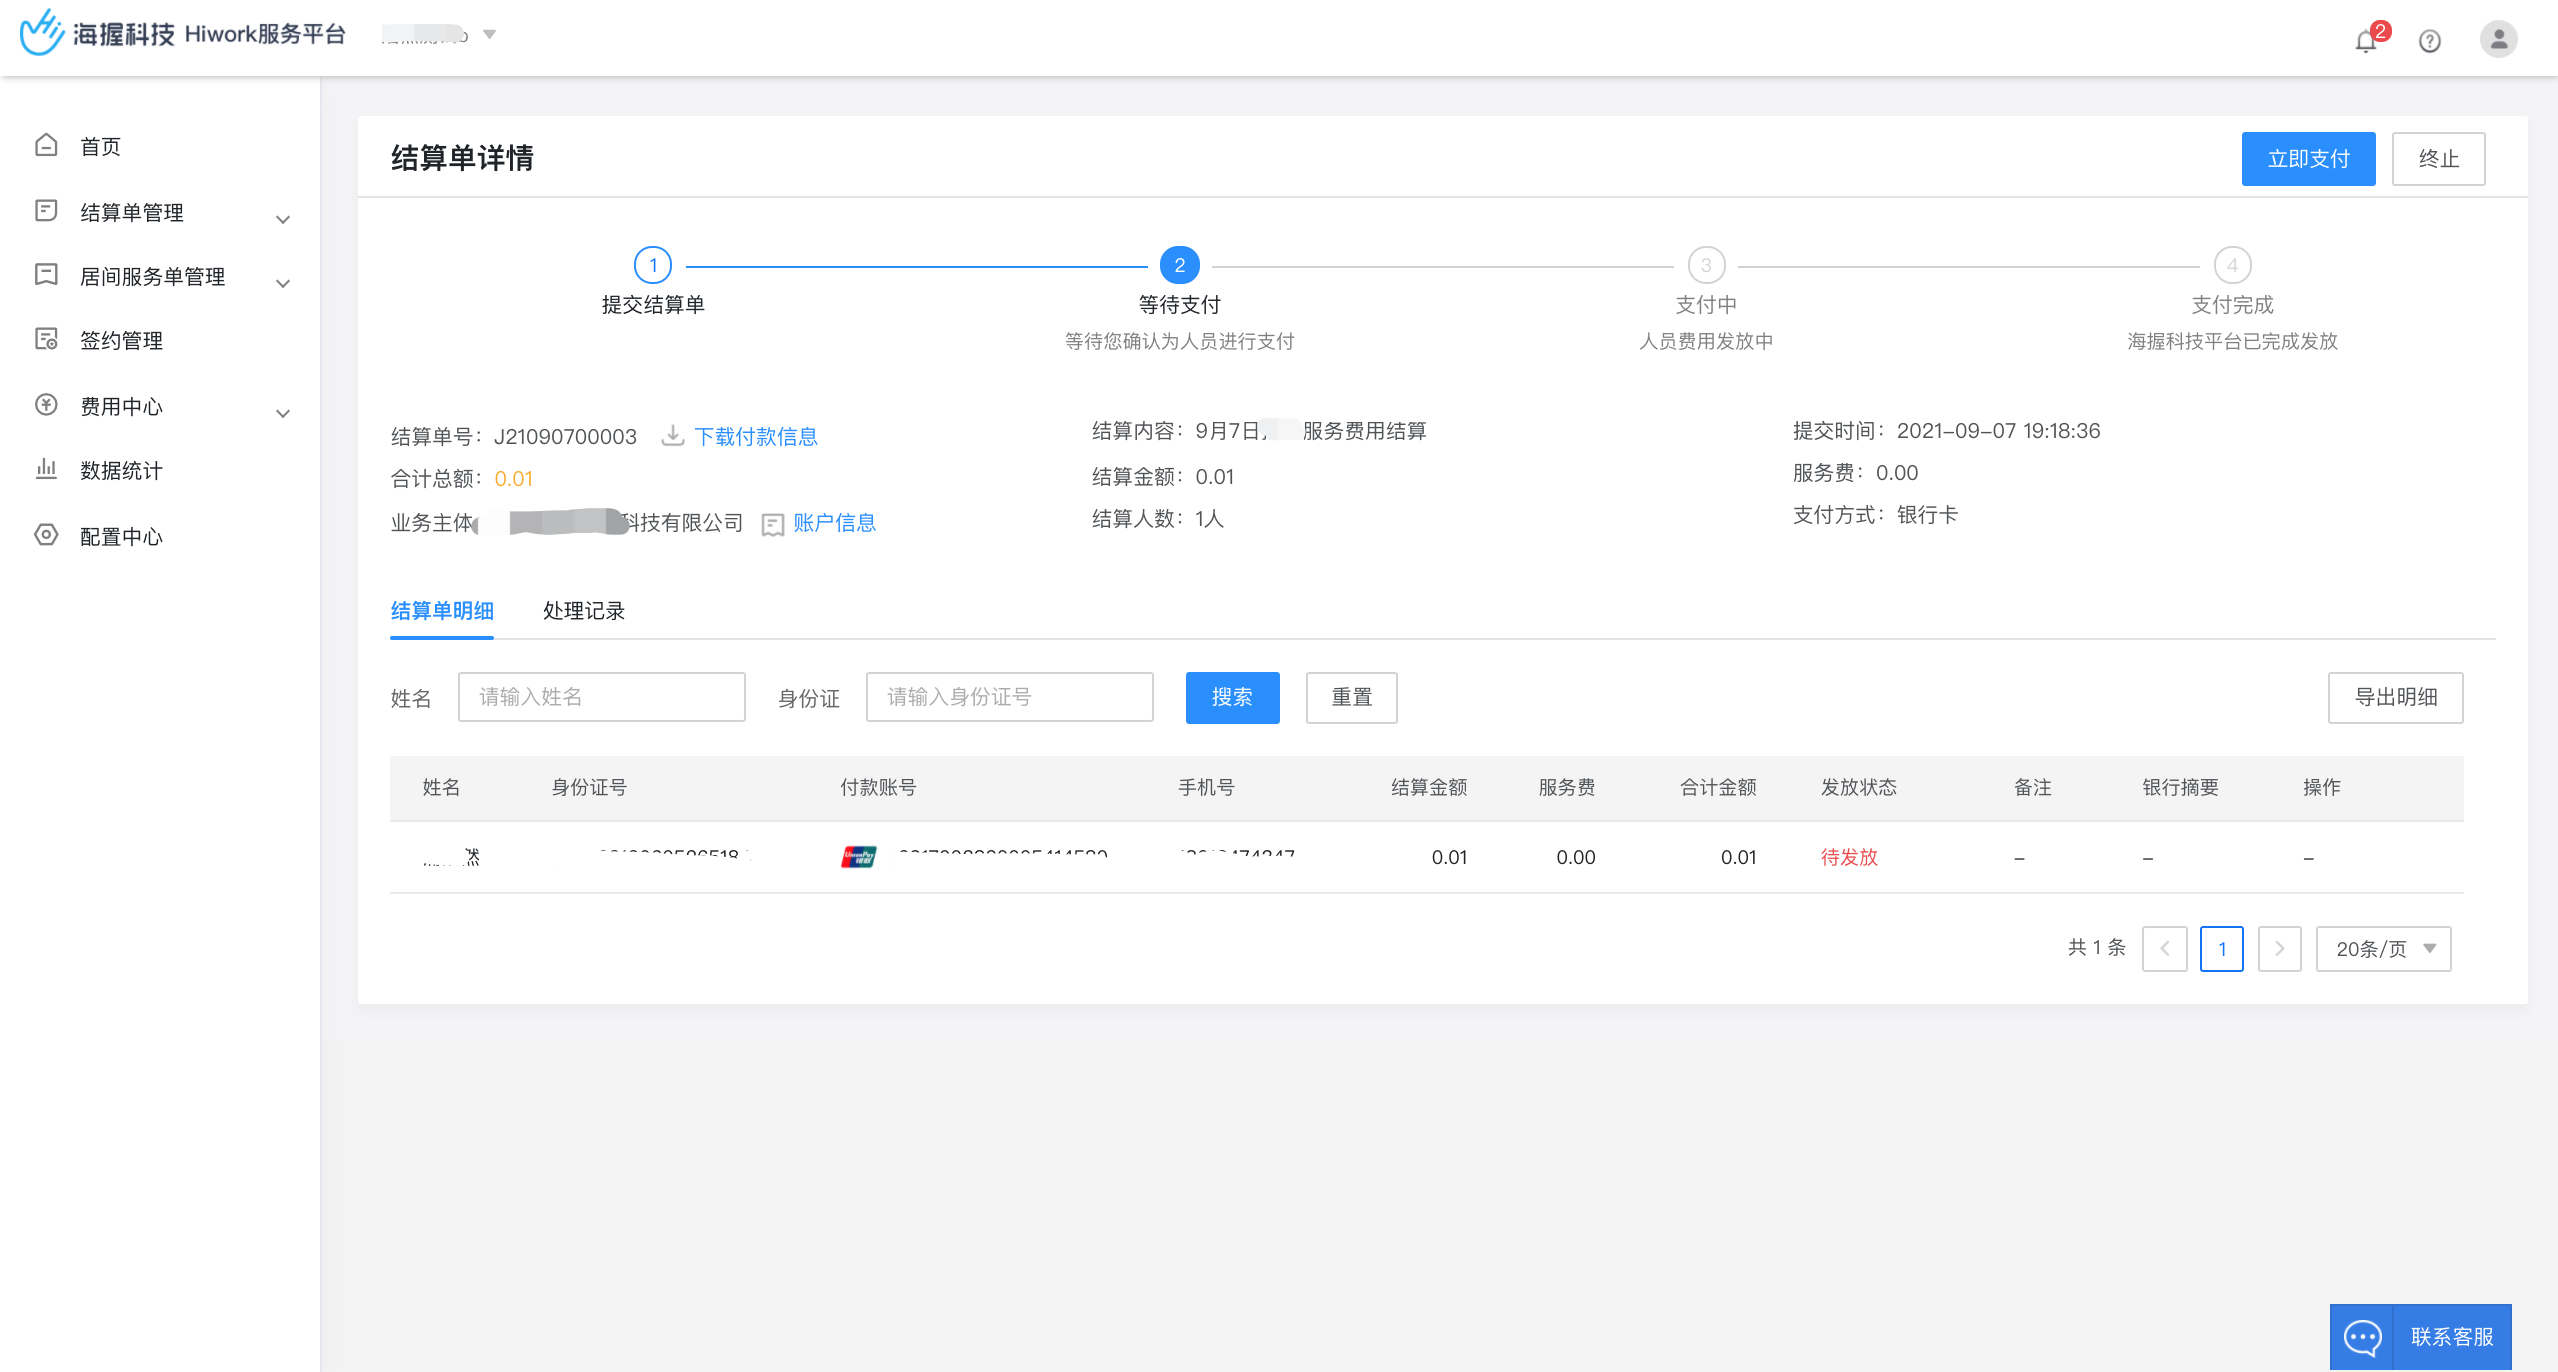This screenshot has width=2558, height=1372.
Task: Switch to the 结算单明细 tab
Action: click(442, 611)
